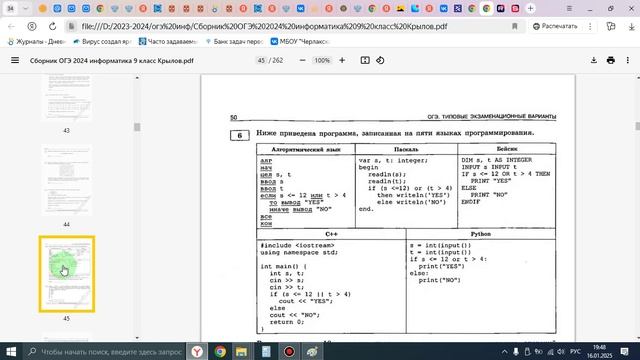Open the Windows notification center icon
The height and width of the screenshot is (360, 640).
pos(624,351)
